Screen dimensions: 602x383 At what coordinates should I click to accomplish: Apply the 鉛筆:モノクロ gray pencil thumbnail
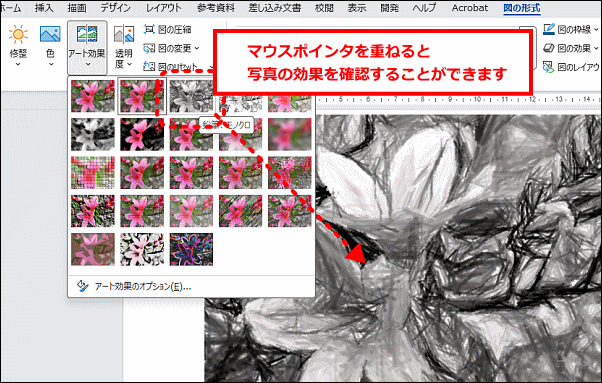tap(191, 96)
